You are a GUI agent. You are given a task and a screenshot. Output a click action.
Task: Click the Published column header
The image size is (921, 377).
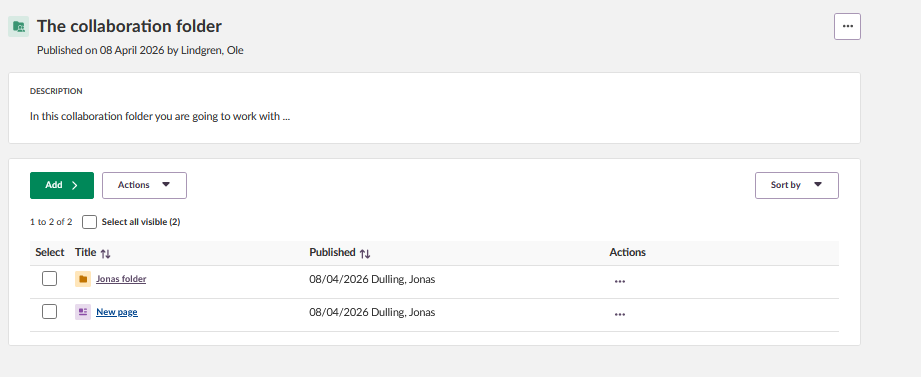pyautogui.click(x=332, y=253)
